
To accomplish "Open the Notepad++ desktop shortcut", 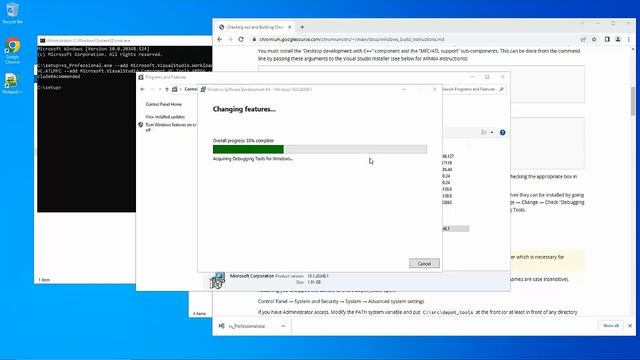I will point(12,84).
